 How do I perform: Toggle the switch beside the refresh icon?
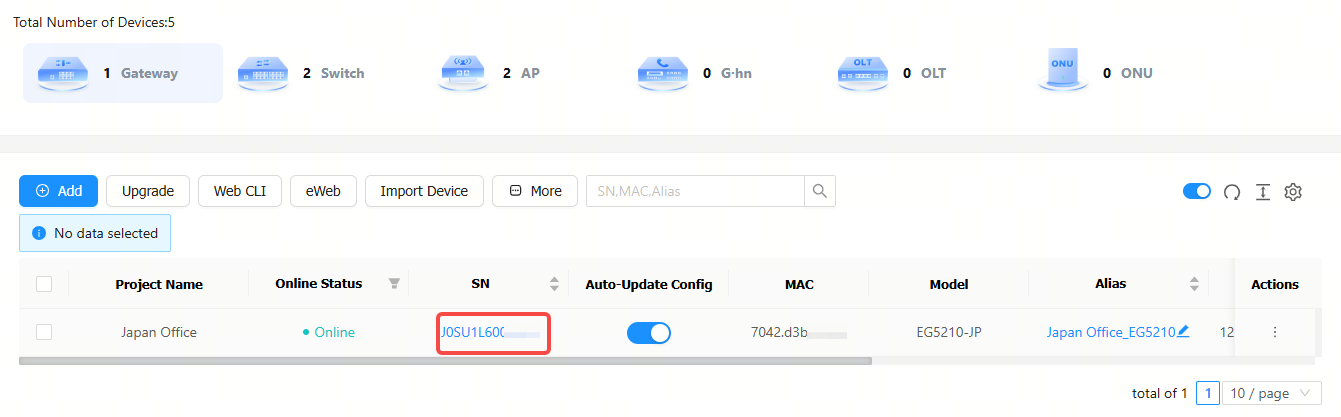1196,191
